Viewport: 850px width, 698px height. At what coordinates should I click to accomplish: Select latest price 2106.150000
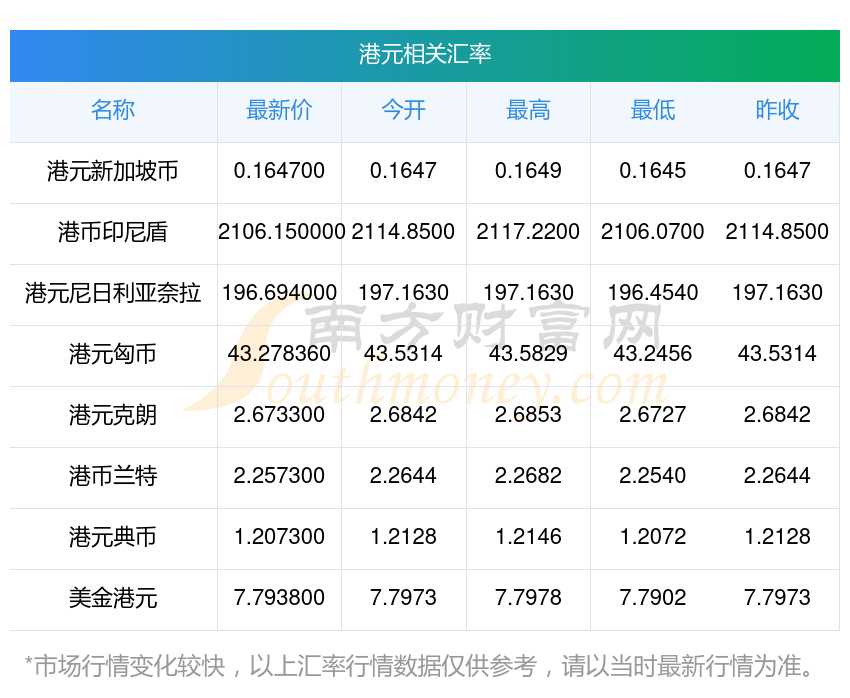pos(281,232)
